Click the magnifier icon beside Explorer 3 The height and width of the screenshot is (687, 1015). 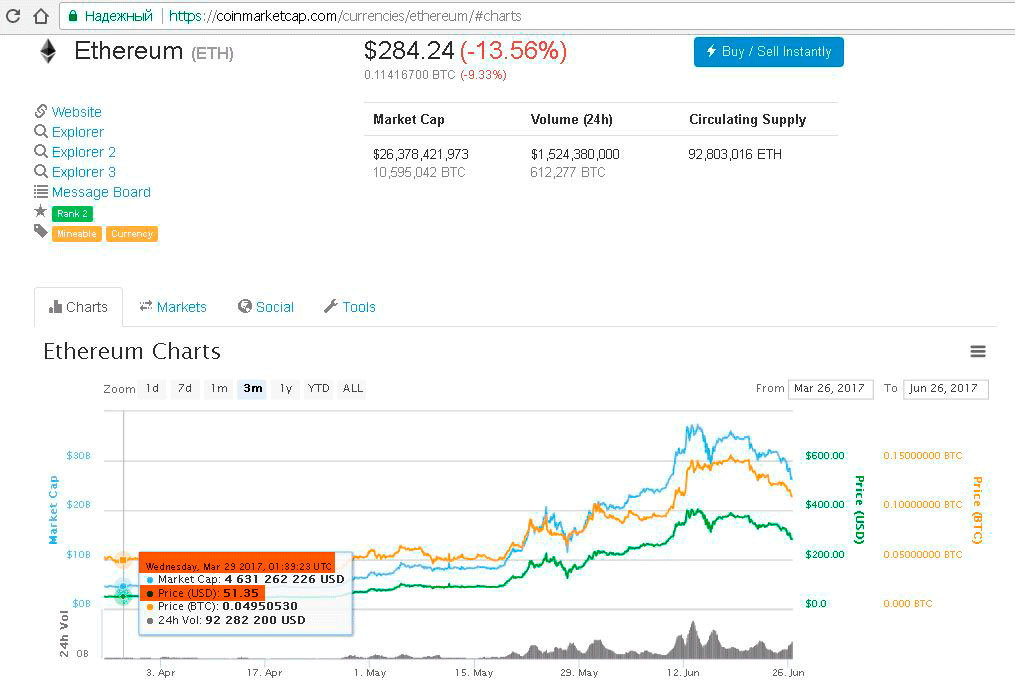(x=41, y=172)
